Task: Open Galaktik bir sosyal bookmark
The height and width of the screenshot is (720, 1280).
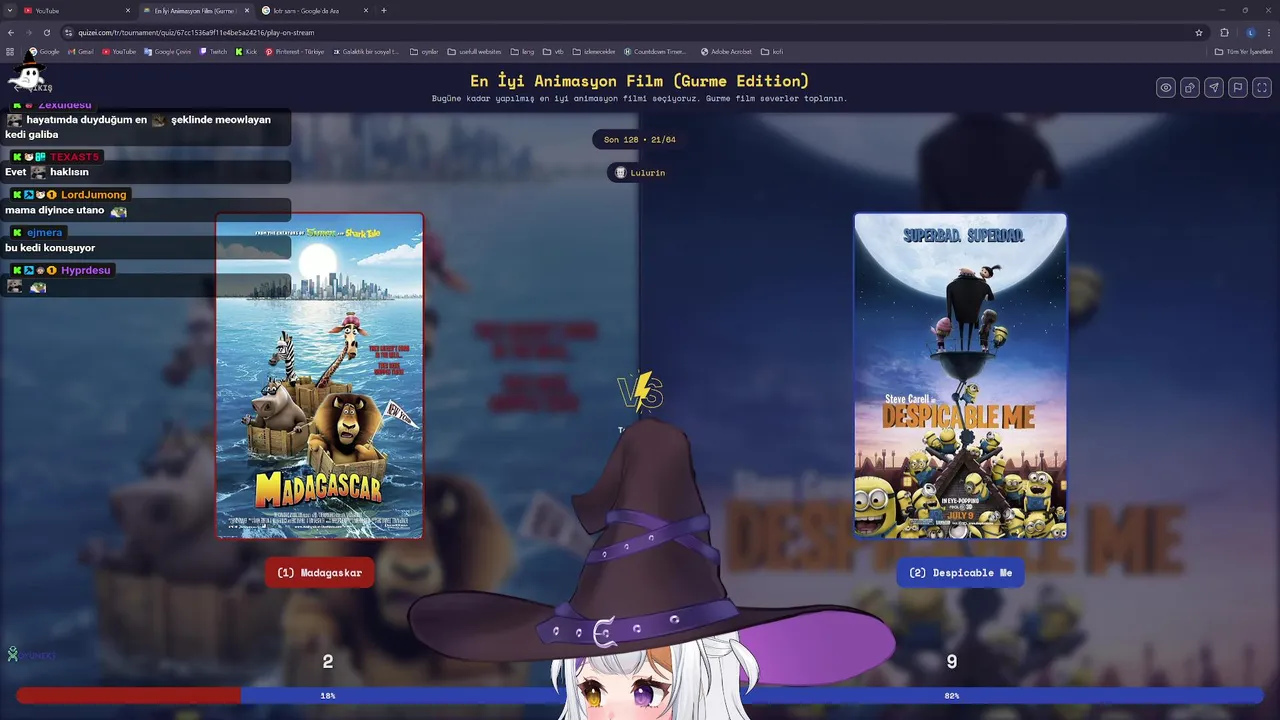Action: [x=366, y=51]
